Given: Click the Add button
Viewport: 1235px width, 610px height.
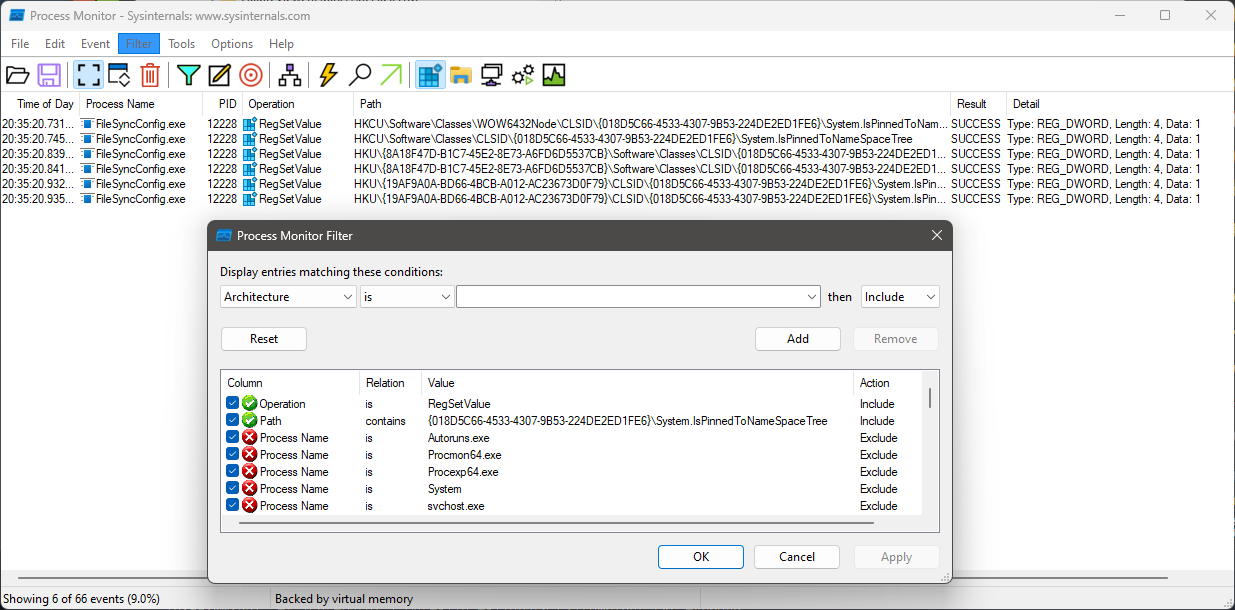Looking at the screenshot, I should coord(798,339).
